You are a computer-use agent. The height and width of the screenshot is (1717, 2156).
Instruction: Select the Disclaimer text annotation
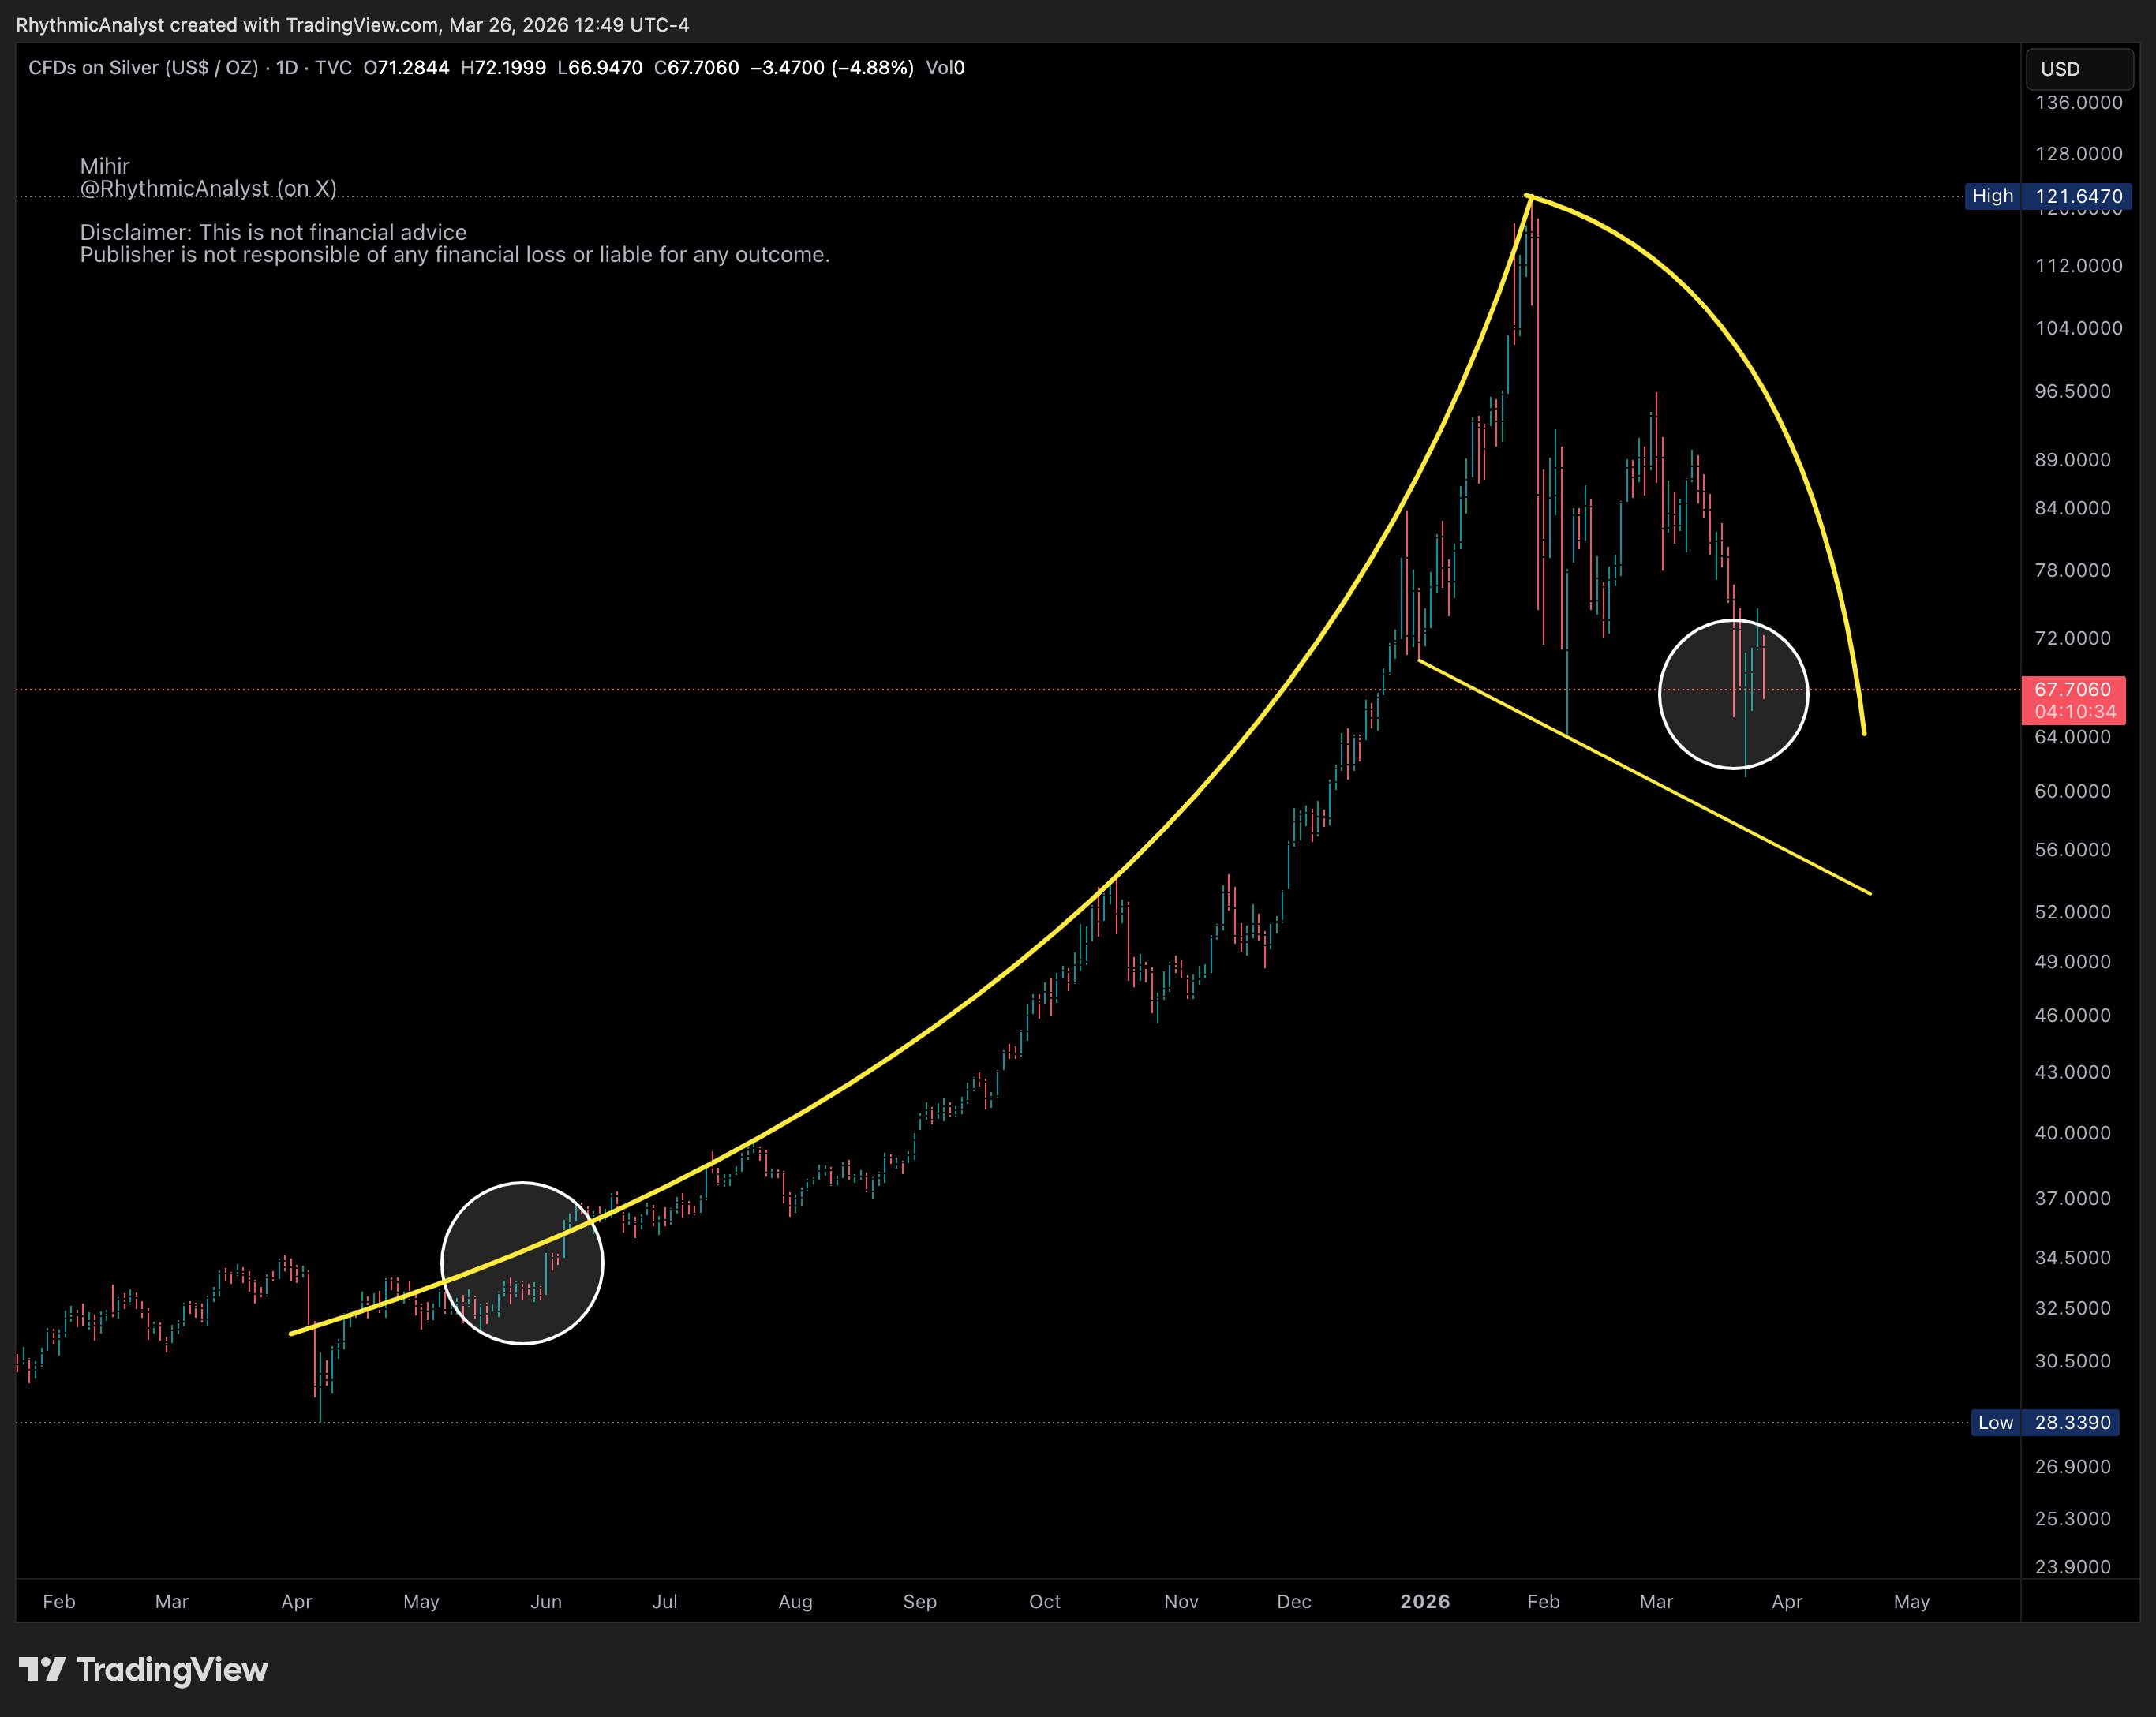(x=273, y=232)
